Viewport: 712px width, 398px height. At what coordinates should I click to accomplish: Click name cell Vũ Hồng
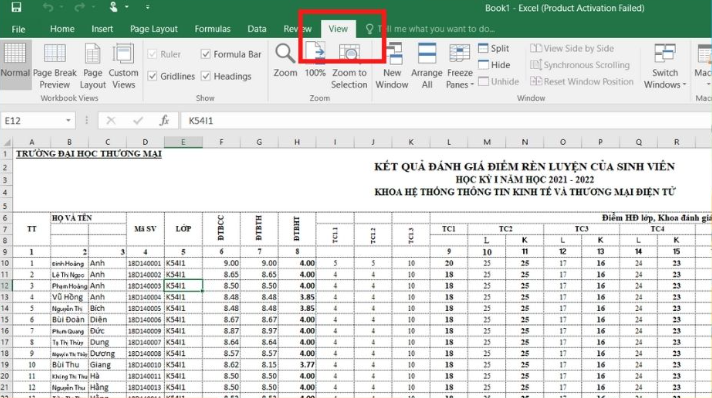point(69,297)
